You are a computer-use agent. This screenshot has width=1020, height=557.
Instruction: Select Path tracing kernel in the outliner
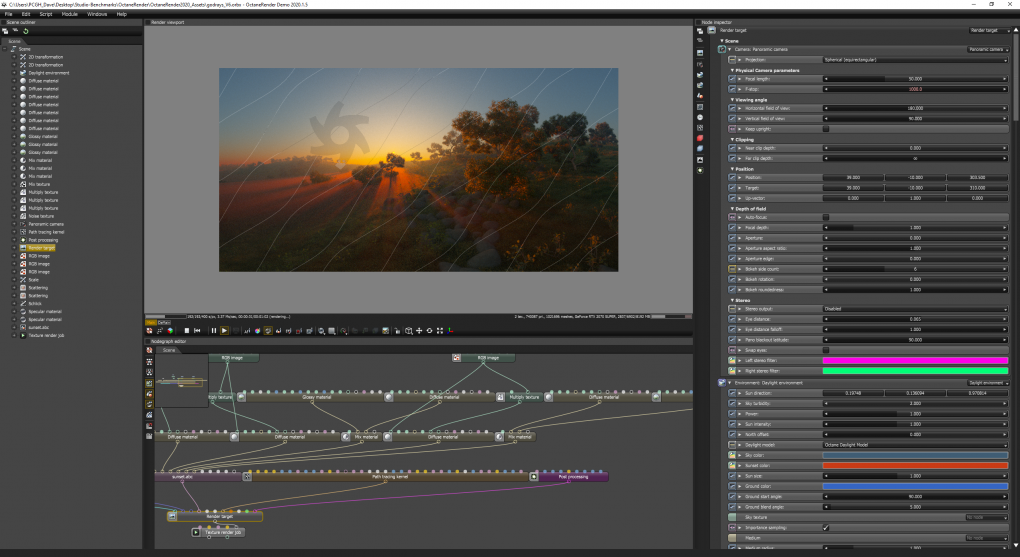coord(46,232)
